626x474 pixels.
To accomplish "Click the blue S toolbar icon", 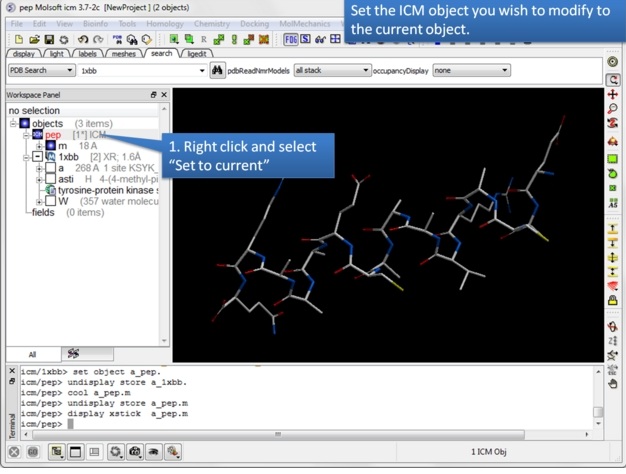I will (305, 39).
